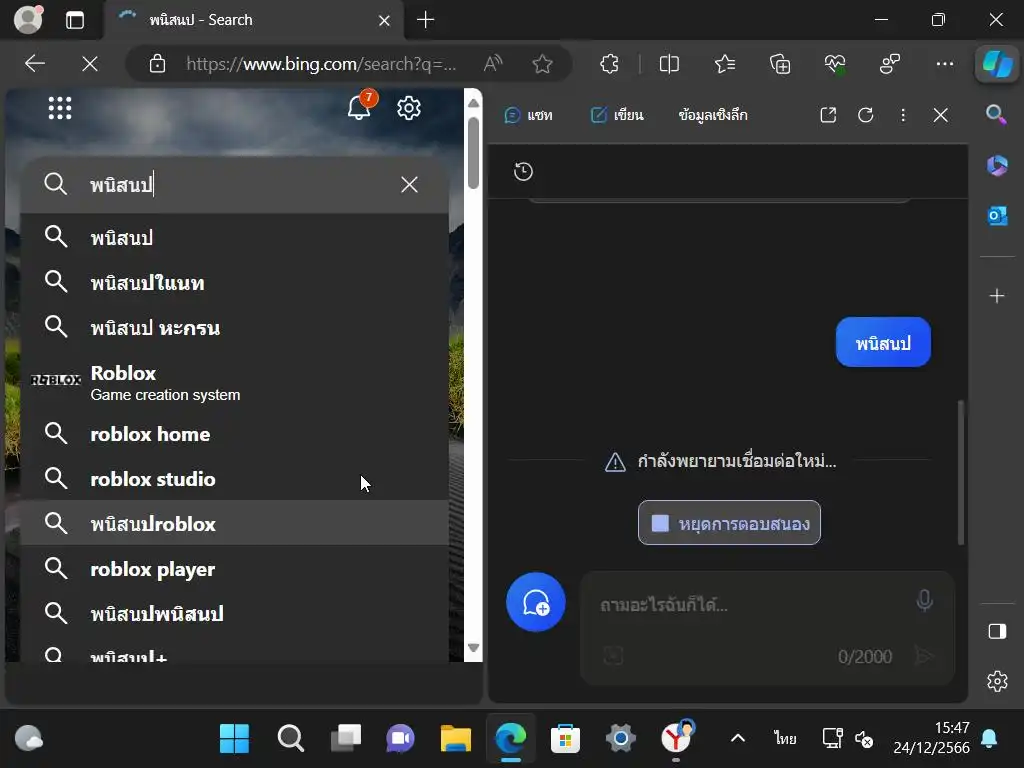Show hidden system tray icons
The image size is (1024, 768).
tap(737, 739)
